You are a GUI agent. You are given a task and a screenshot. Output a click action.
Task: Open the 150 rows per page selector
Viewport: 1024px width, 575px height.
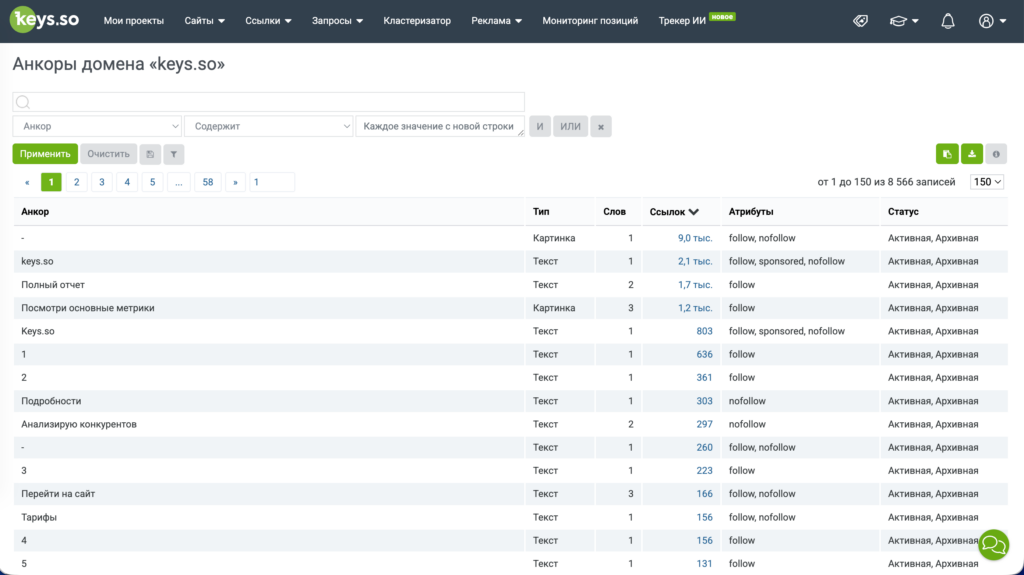[987, 182]
